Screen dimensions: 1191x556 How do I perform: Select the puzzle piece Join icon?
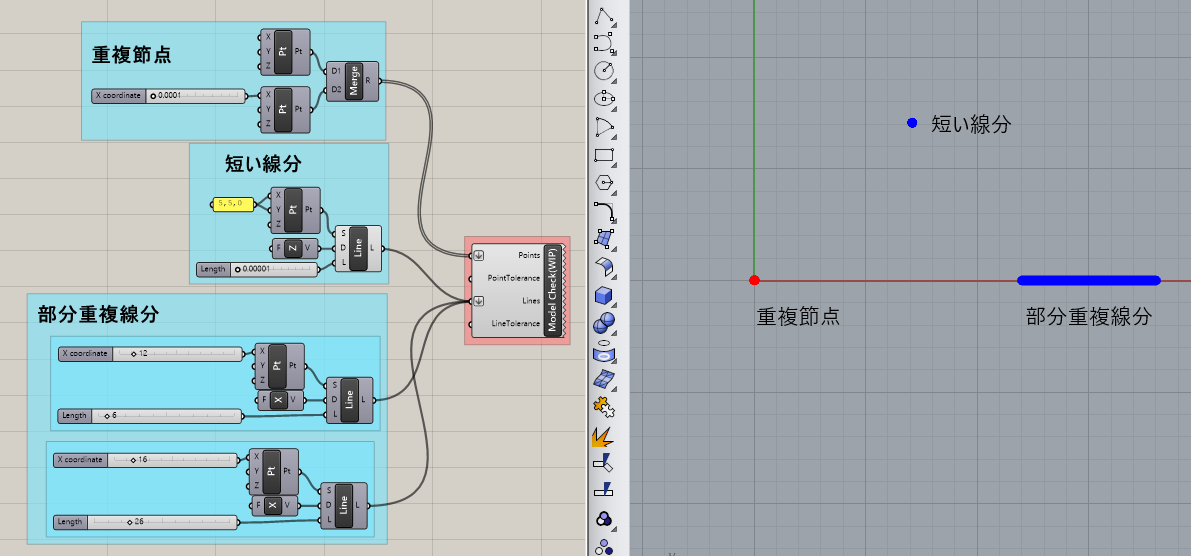pos(604,407)
